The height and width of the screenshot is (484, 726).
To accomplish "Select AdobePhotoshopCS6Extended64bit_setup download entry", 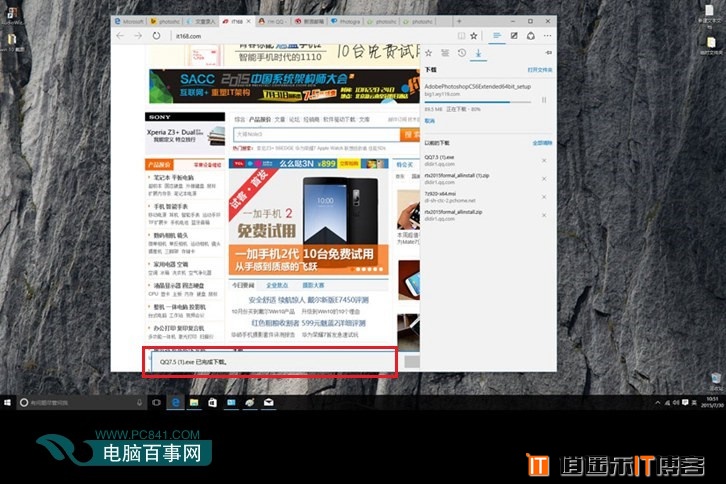I will [x=477, y=90].
